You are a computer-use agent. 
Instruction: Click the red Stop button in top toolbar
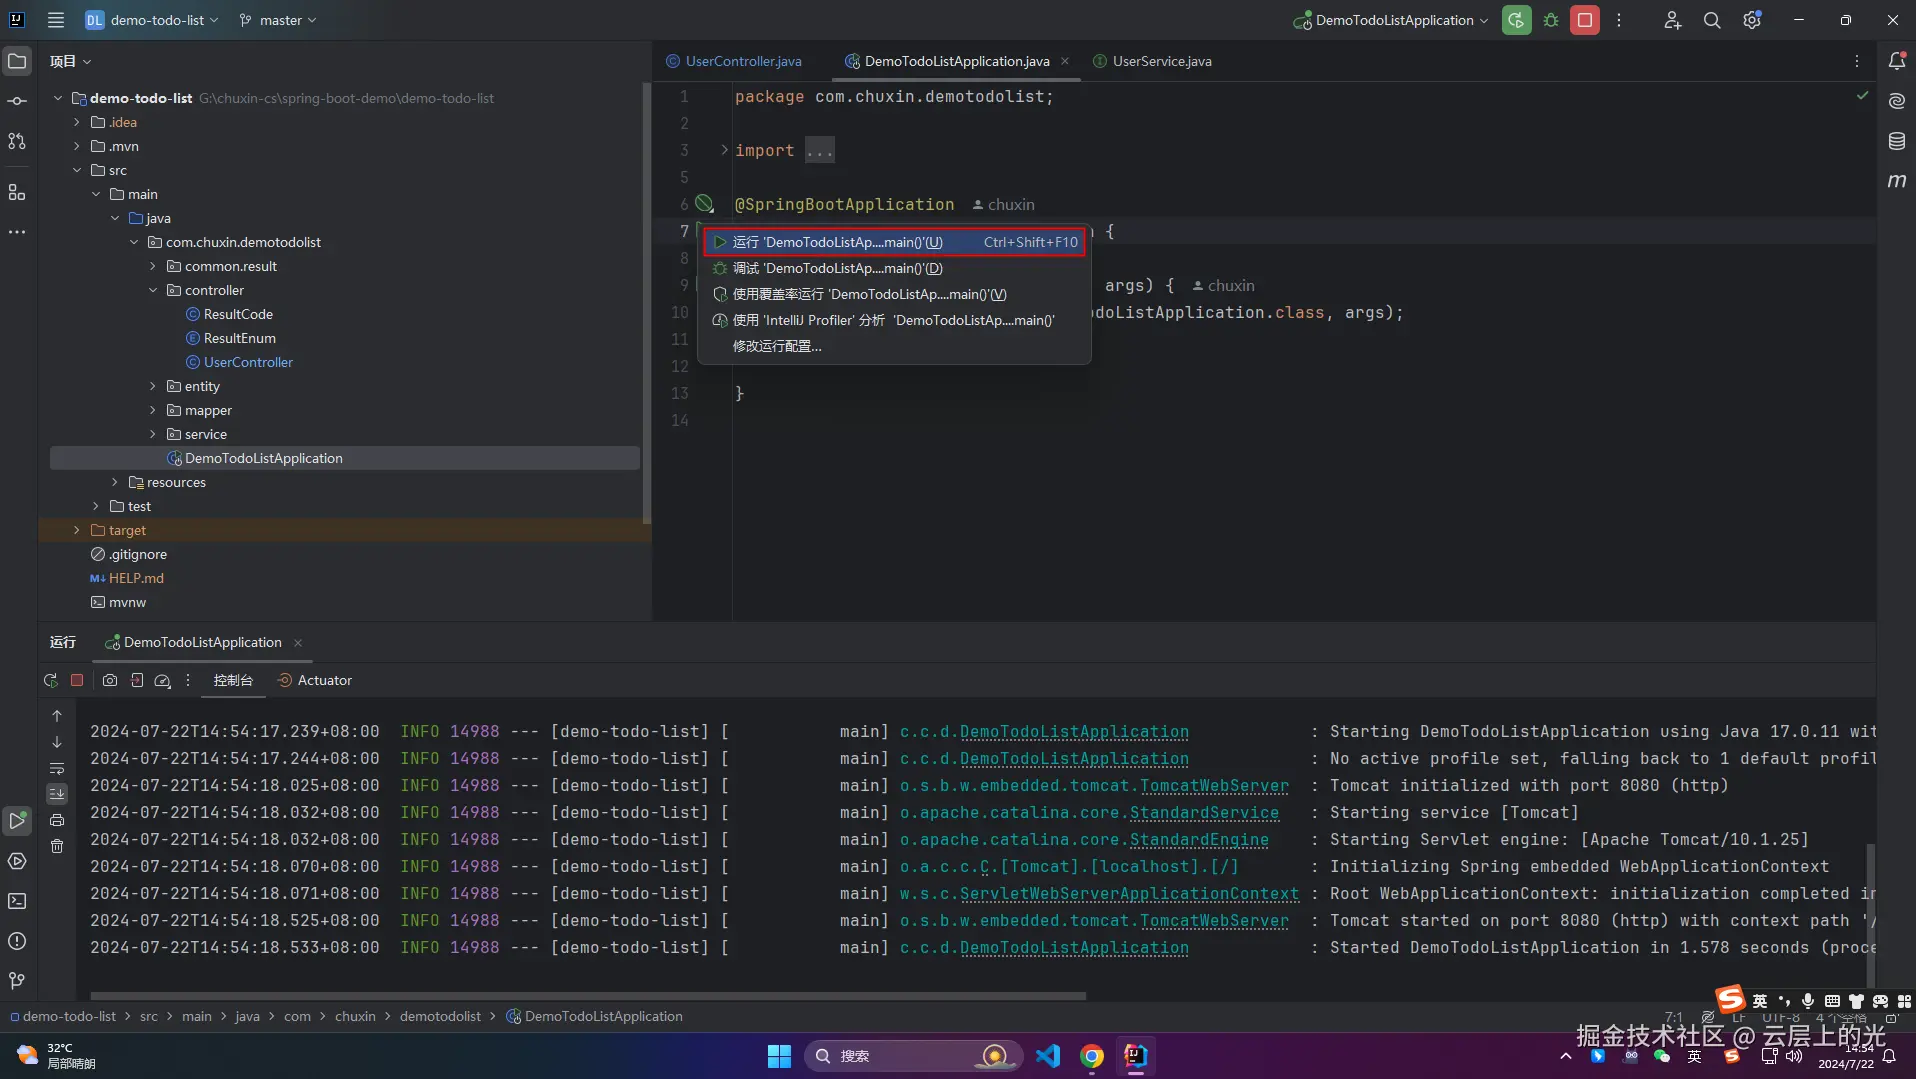[1585, 20]
